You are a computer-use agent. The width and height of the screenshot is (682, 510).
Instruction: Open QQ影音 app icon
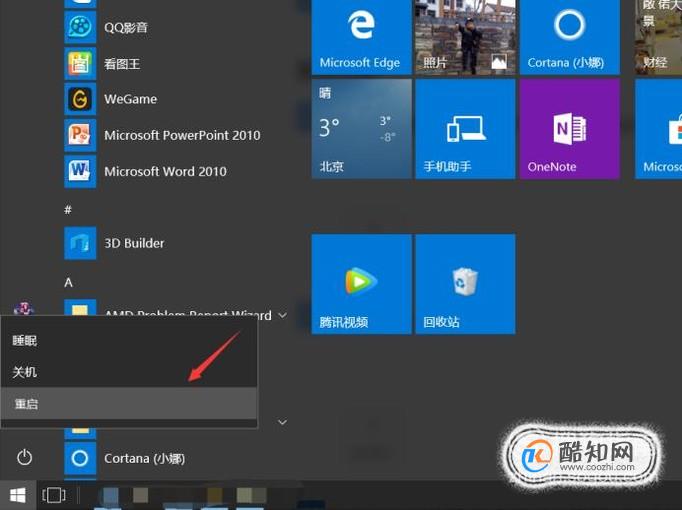(x=80, y=27)
